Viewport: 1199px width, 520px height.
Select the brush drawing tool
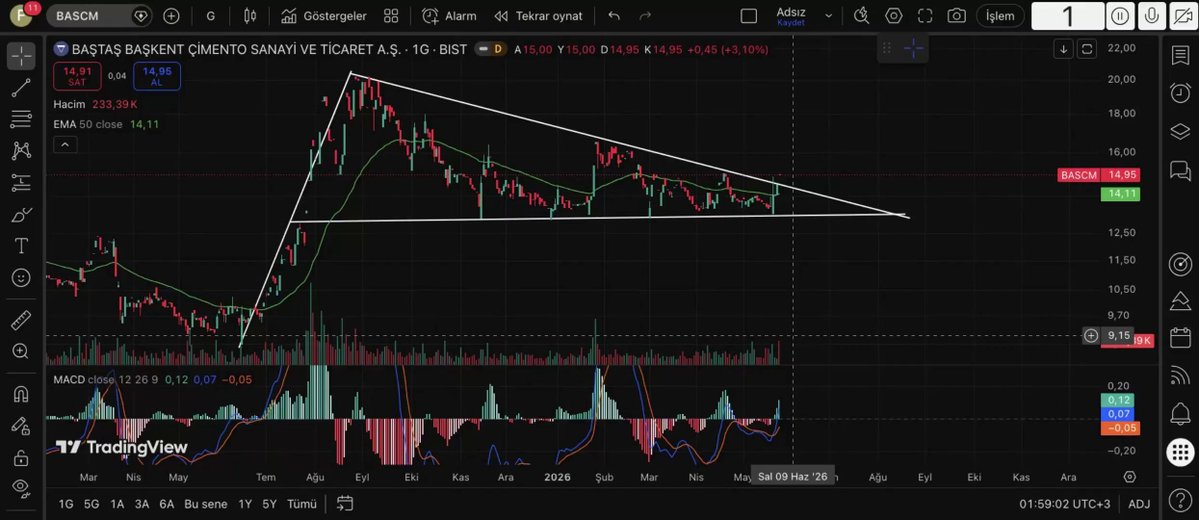pos(21,214)
